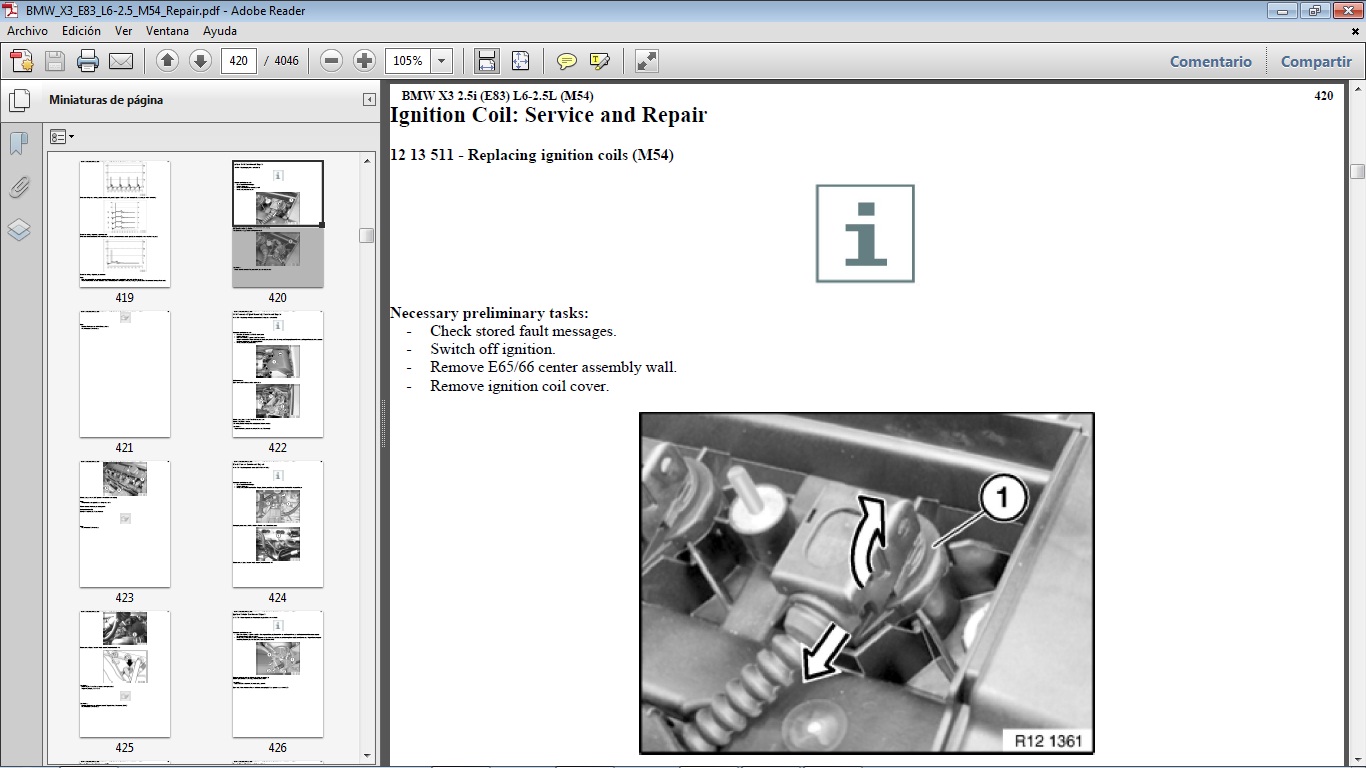1366x768 pixels.
Task: Click the document vertical scrollbar handle
Action: (1357, 171)
